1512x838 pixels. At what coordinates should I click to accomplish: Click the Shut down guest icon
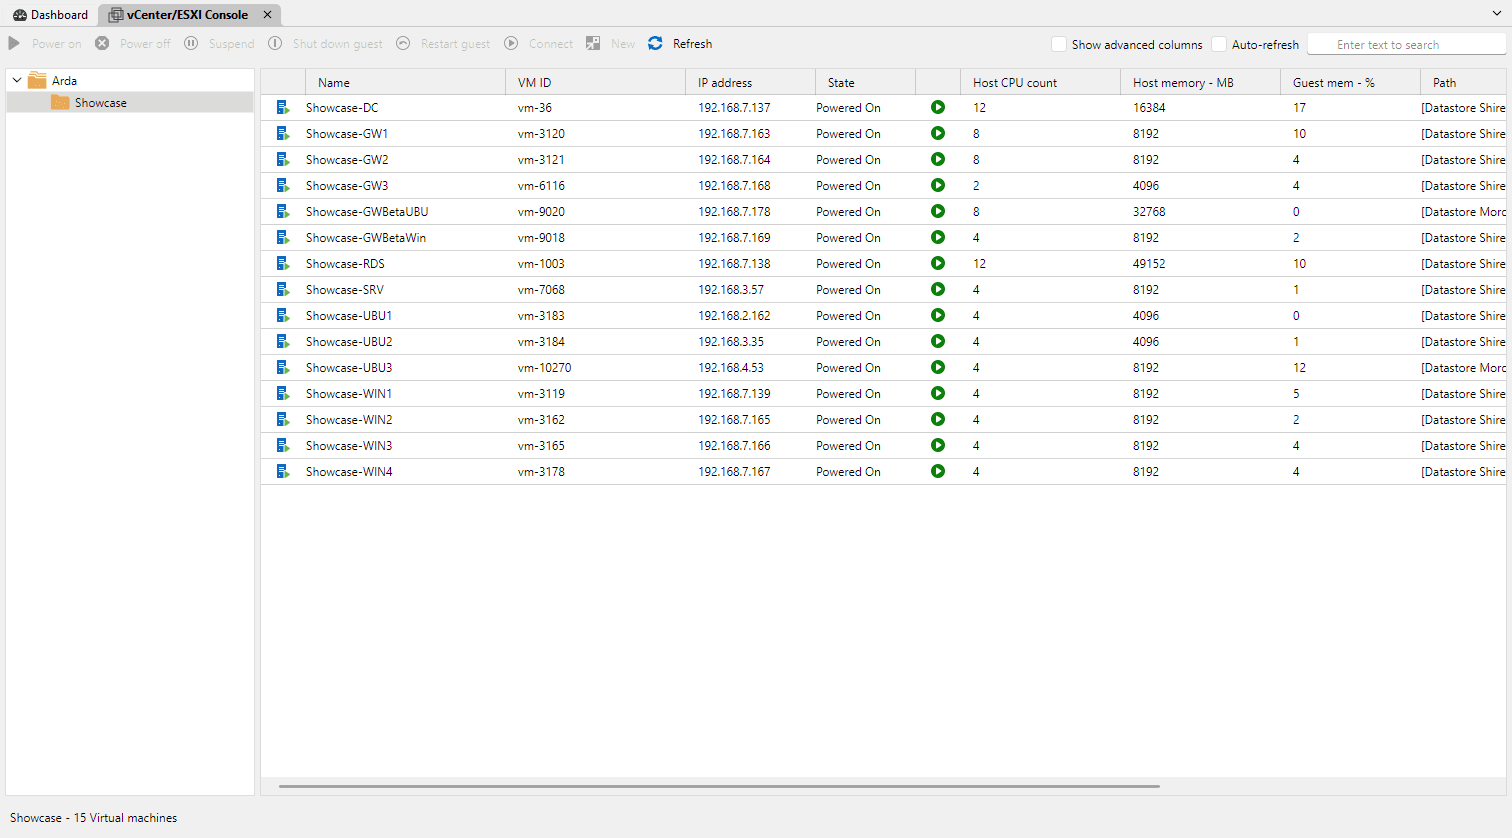275,43
